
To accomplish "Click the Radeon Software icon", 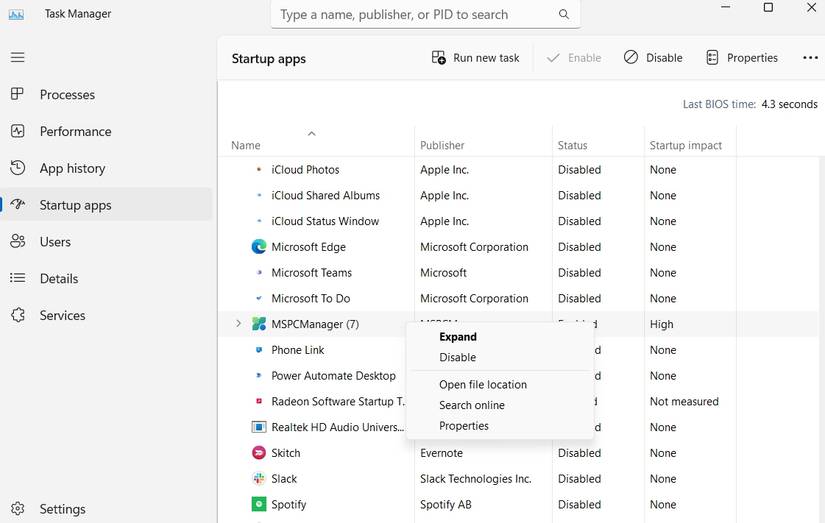I will coord(258,401).
